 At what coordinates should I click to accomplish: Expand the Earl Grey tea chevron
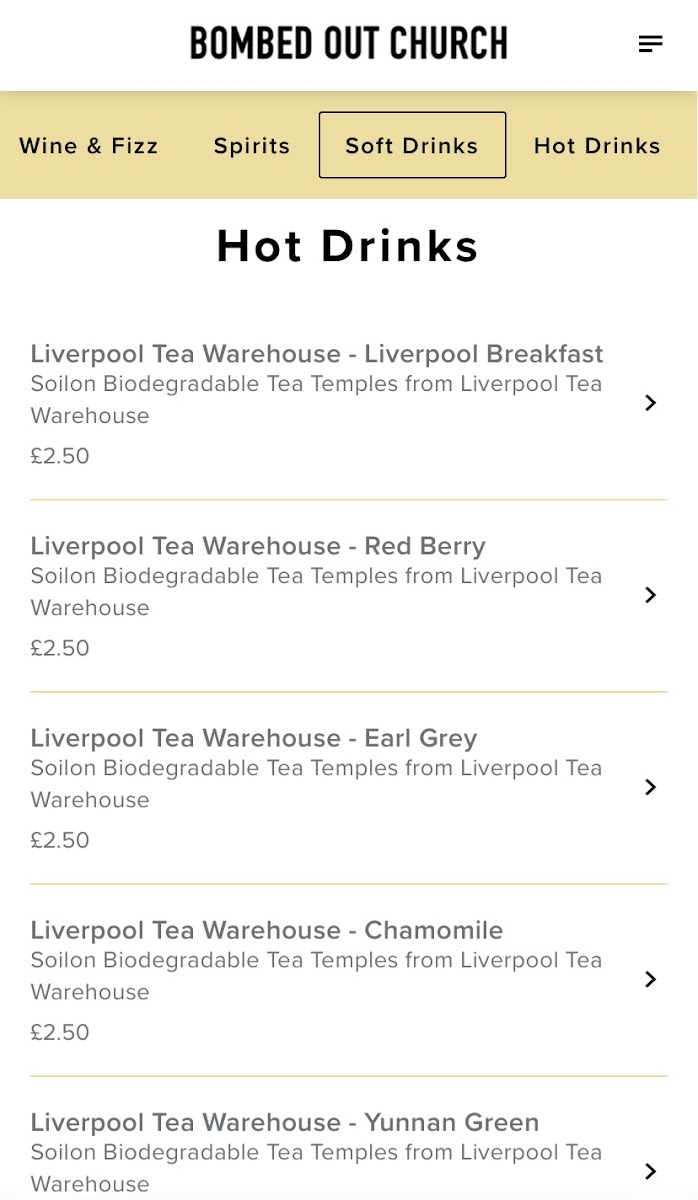pos(650,787)
